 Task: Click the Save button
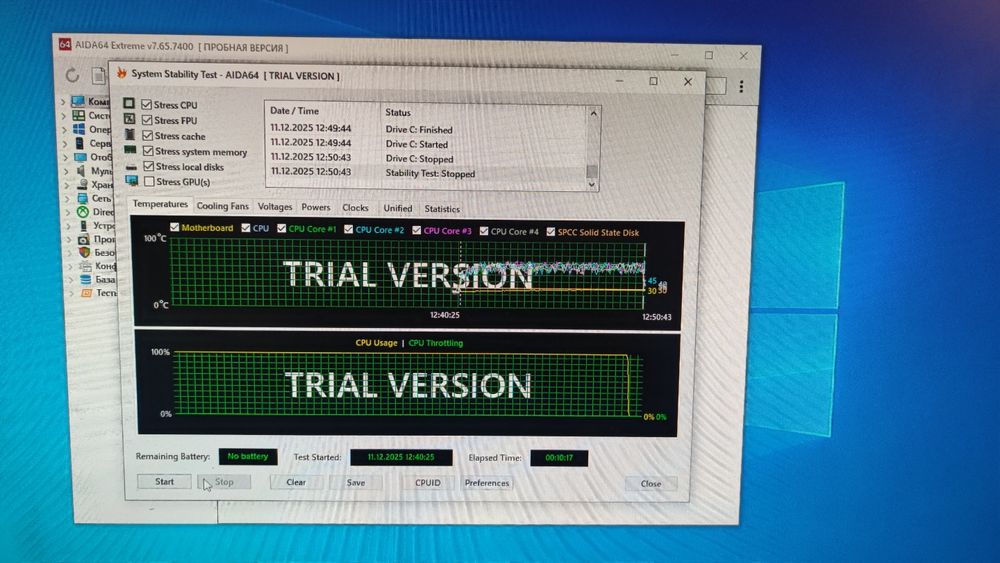pos(356,483)
